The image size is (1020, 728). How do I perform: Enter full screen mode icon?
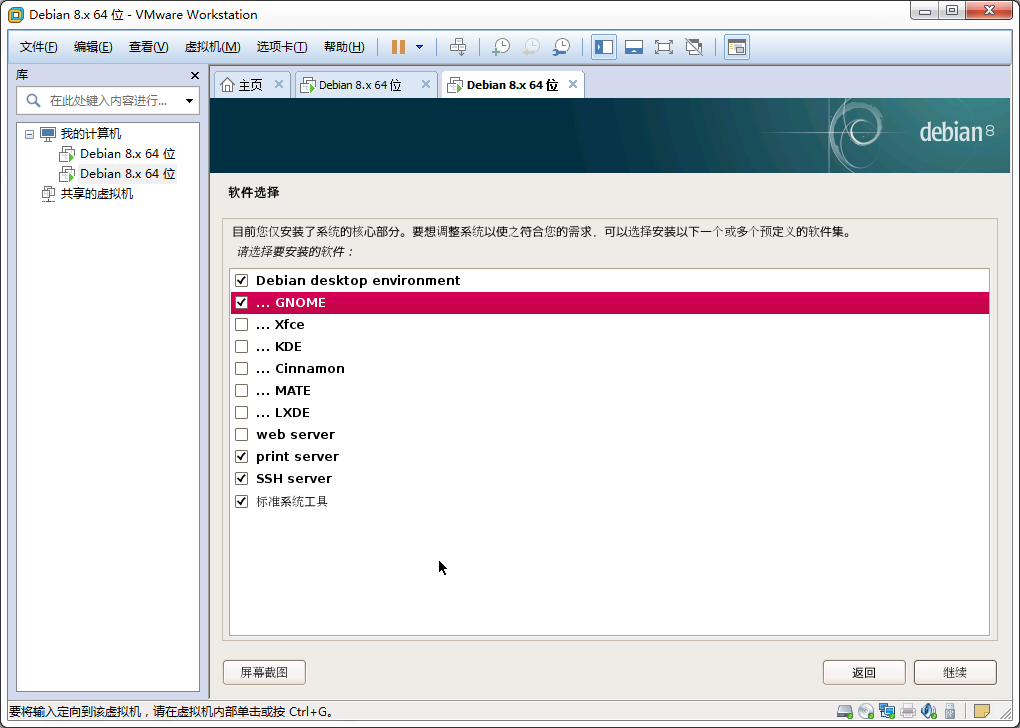click(x=664, y=47)
